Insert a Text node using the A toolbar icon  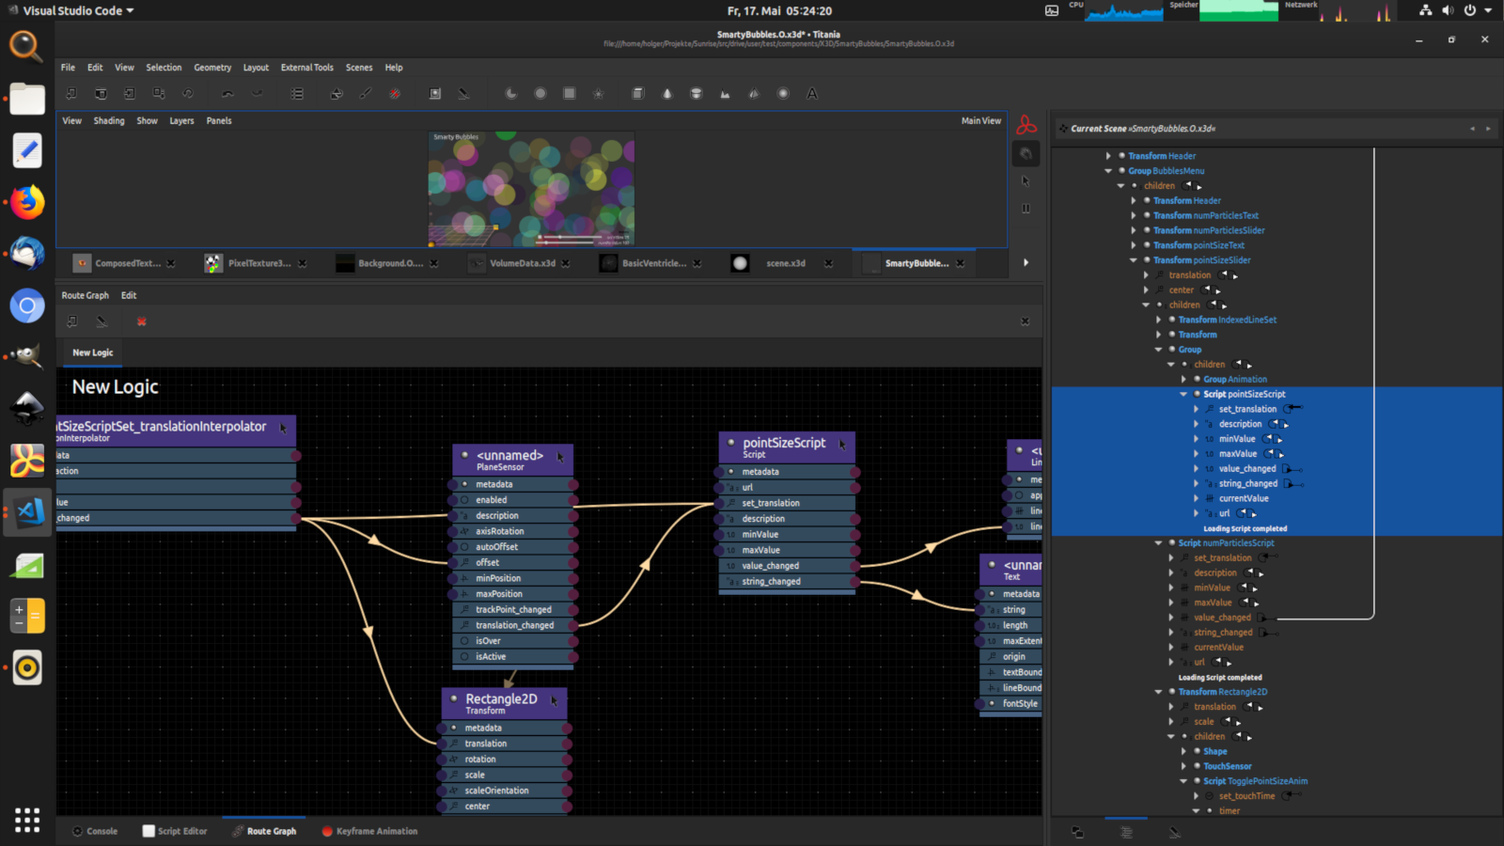[811, 93]
